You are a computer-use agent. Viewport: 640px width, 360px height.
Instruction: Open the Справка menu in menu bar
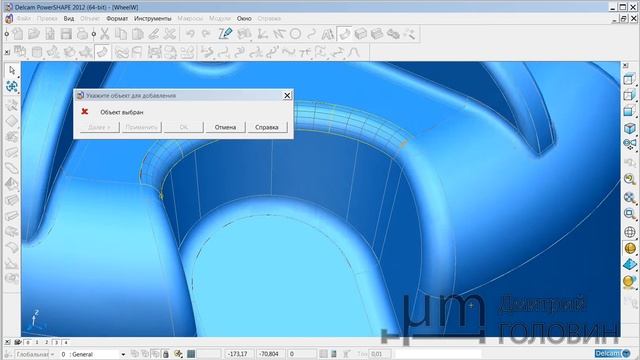269,19
